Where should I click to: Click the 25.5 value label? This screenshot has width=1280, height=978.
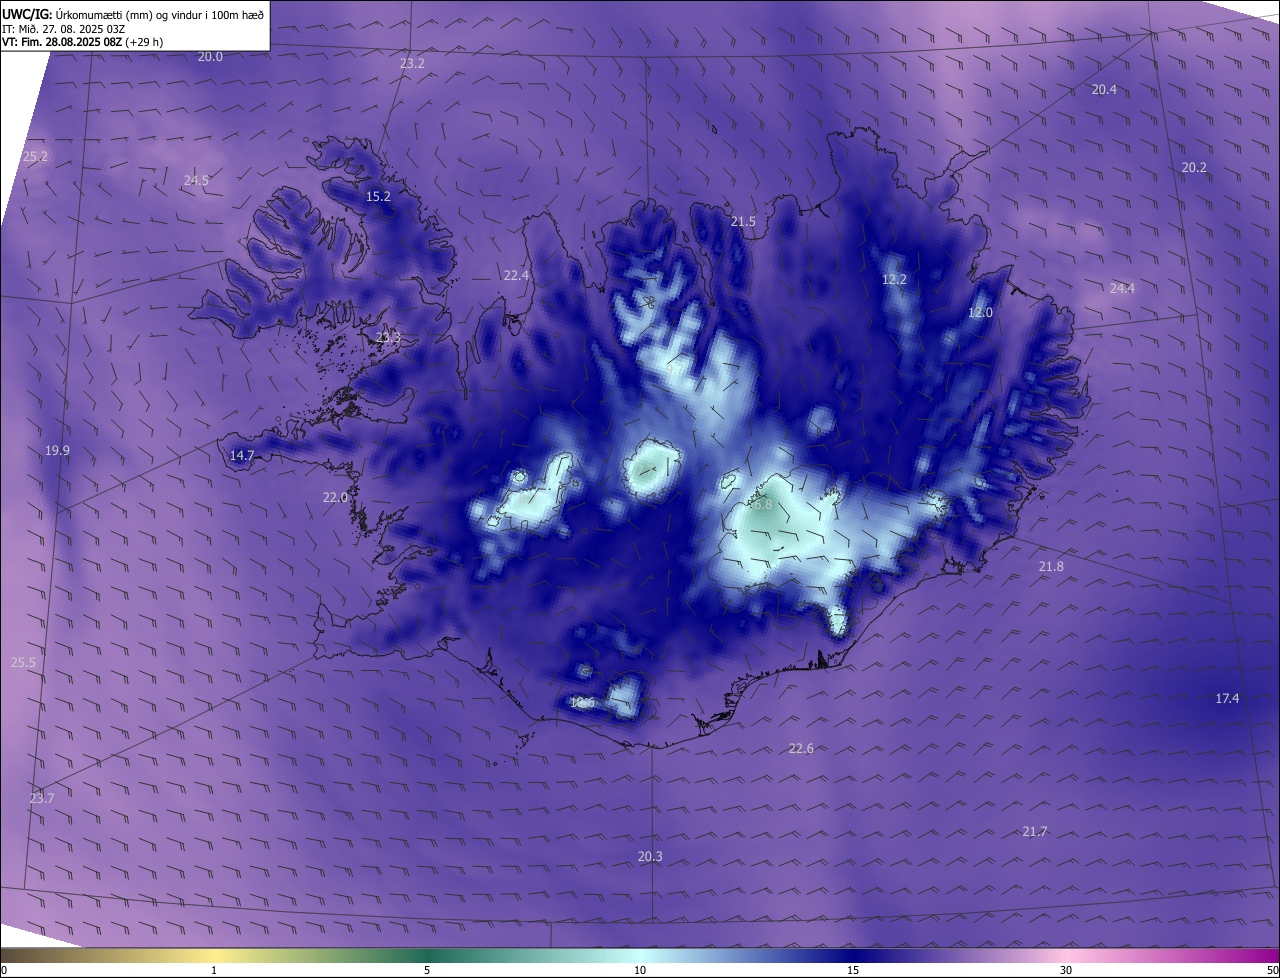23,662
